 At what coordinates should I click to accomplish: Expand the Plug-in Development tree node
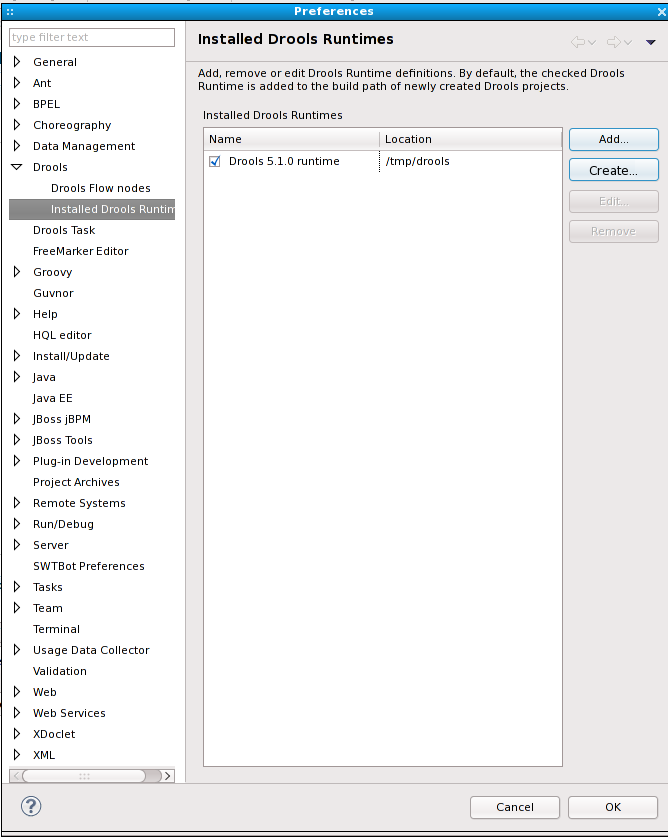pyautogui.click(x=17, y=461)
